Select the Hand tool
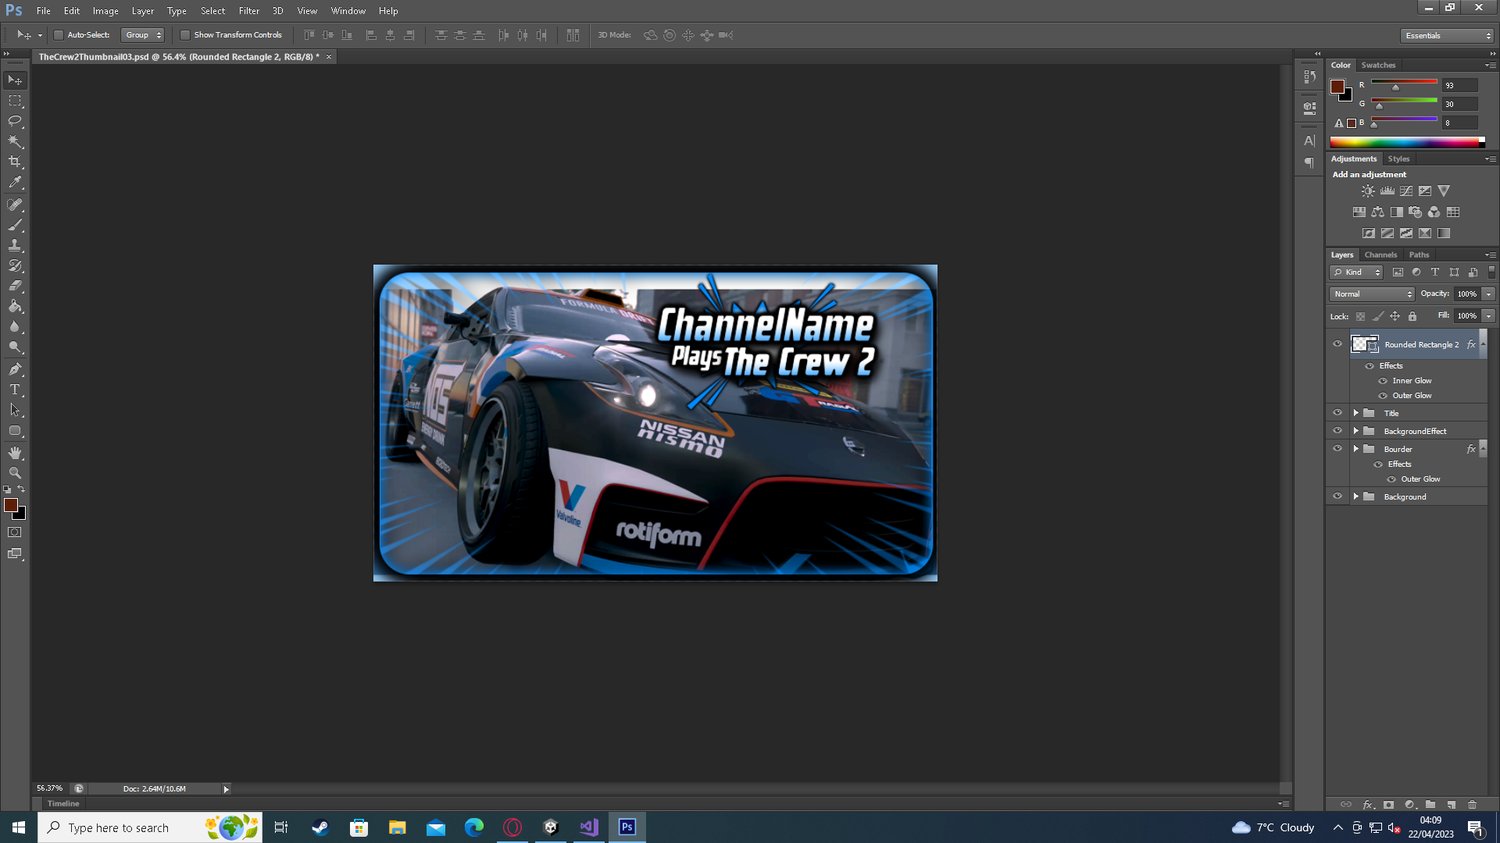The width and height of the screenshot is (1500, 843). (15, 453)
